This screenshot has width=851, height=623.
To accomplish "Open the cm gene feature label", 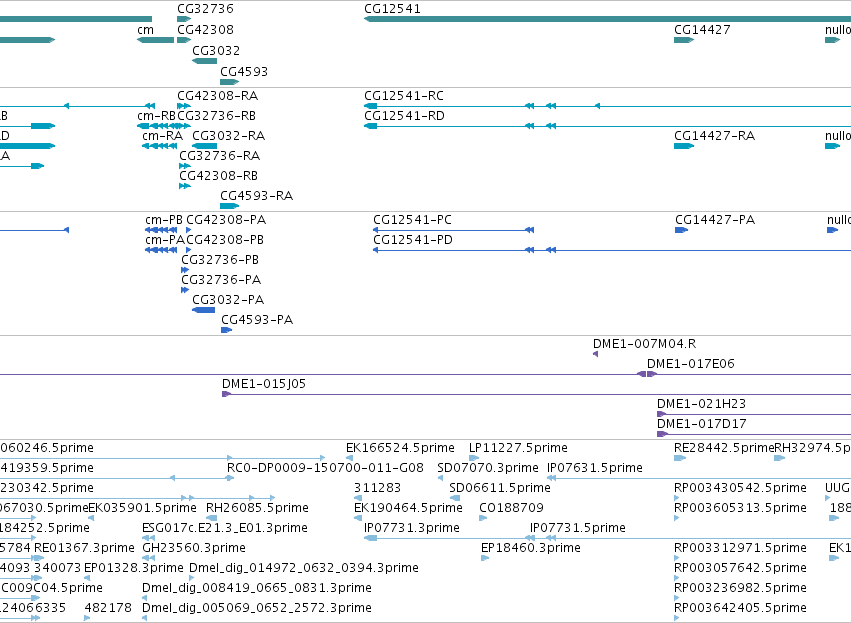I will pyautogui.click(x=145, y=30).
